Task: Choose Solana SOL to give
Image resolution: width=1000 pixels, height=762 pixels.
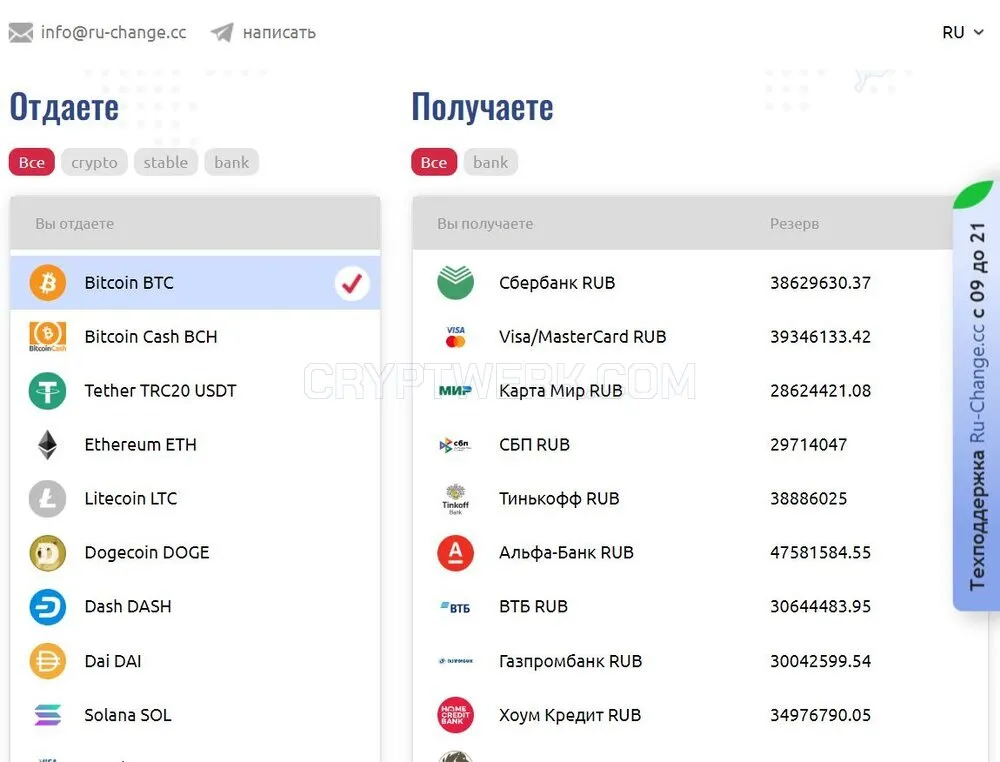Action: (x=195, y=715)
